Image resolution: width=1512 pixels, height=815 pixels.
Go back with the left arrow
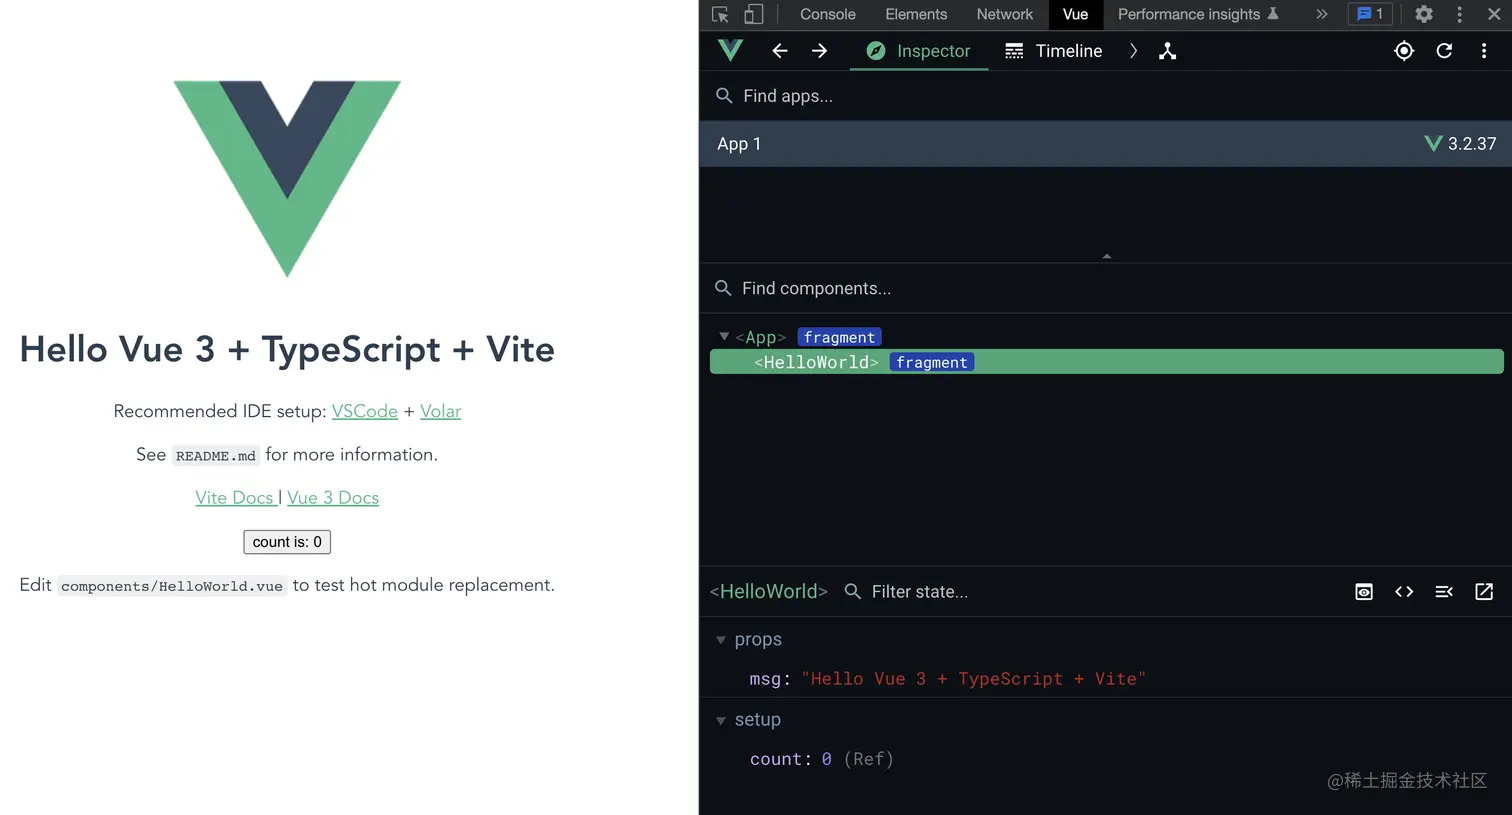pyautogui.click(x=780, y=51)
